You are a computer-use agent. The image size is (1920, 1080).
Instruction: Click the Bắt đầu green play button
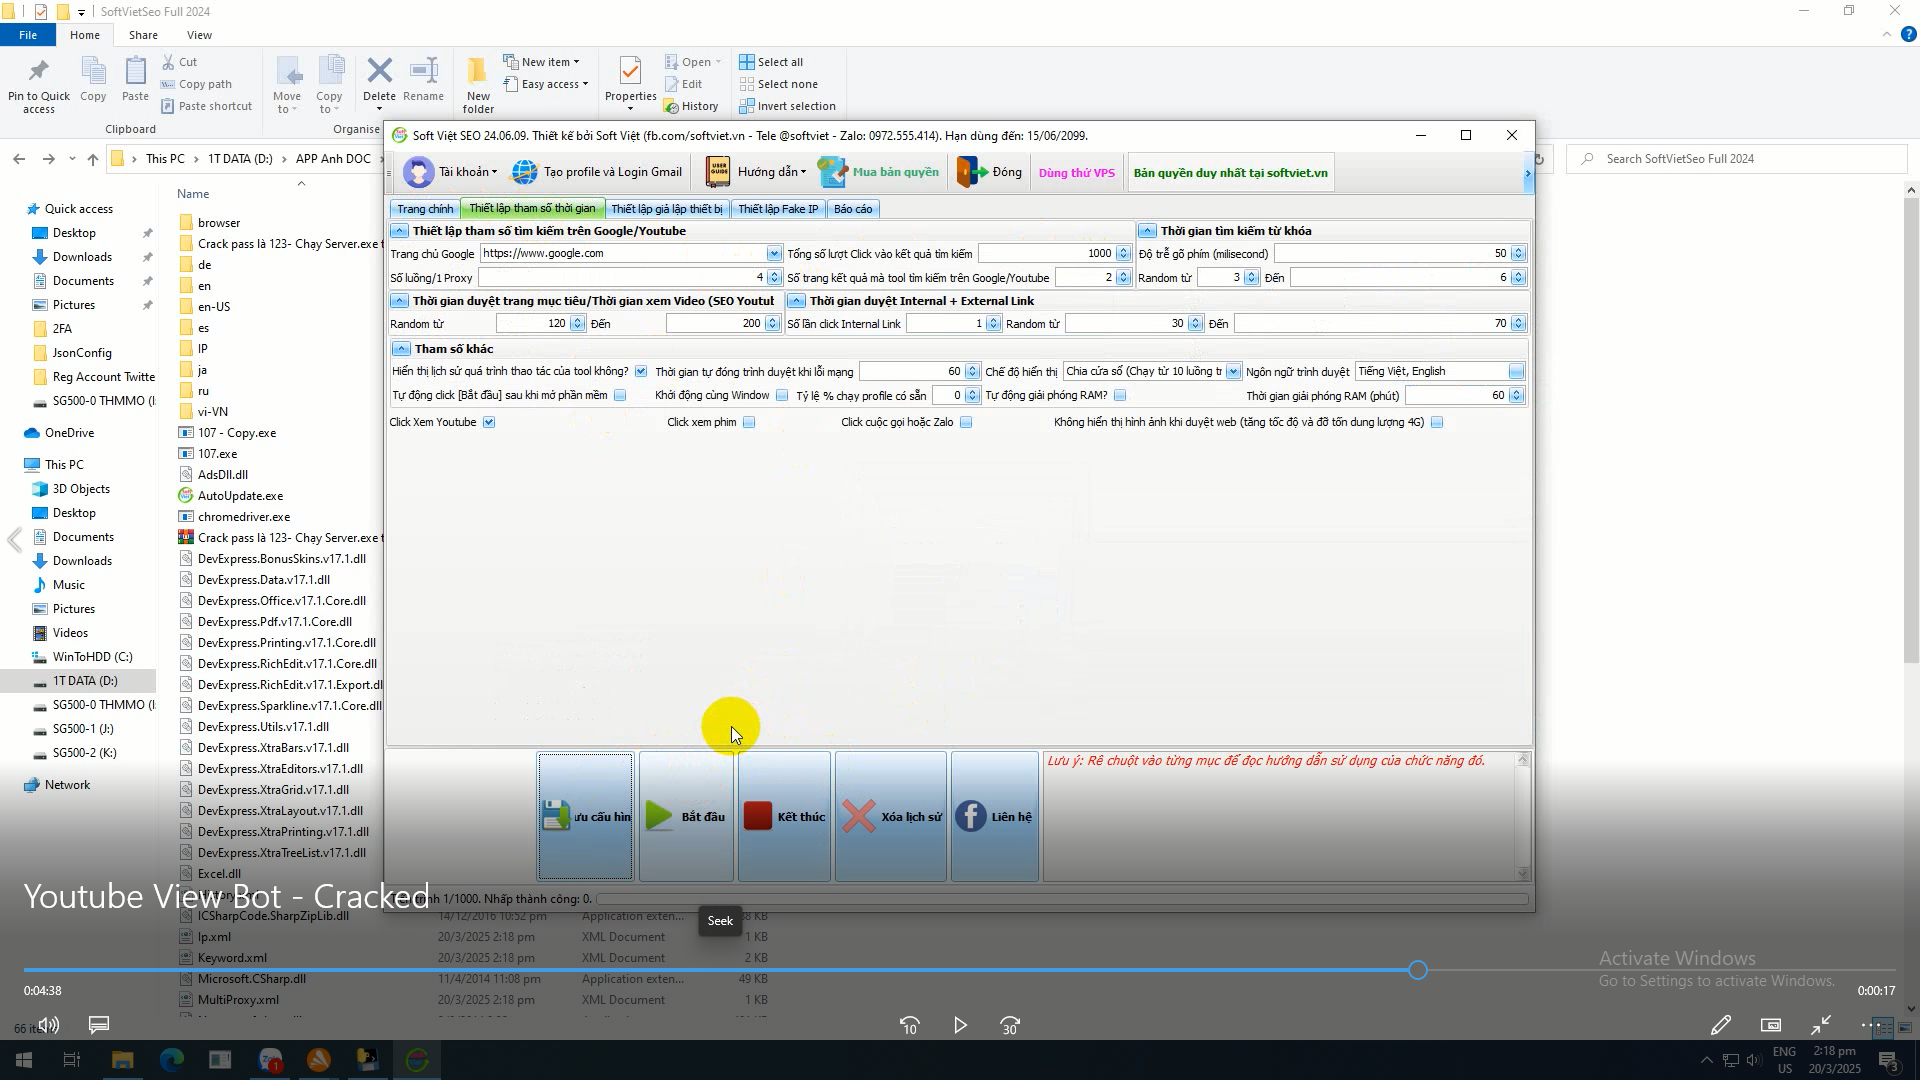pos(686,817)
